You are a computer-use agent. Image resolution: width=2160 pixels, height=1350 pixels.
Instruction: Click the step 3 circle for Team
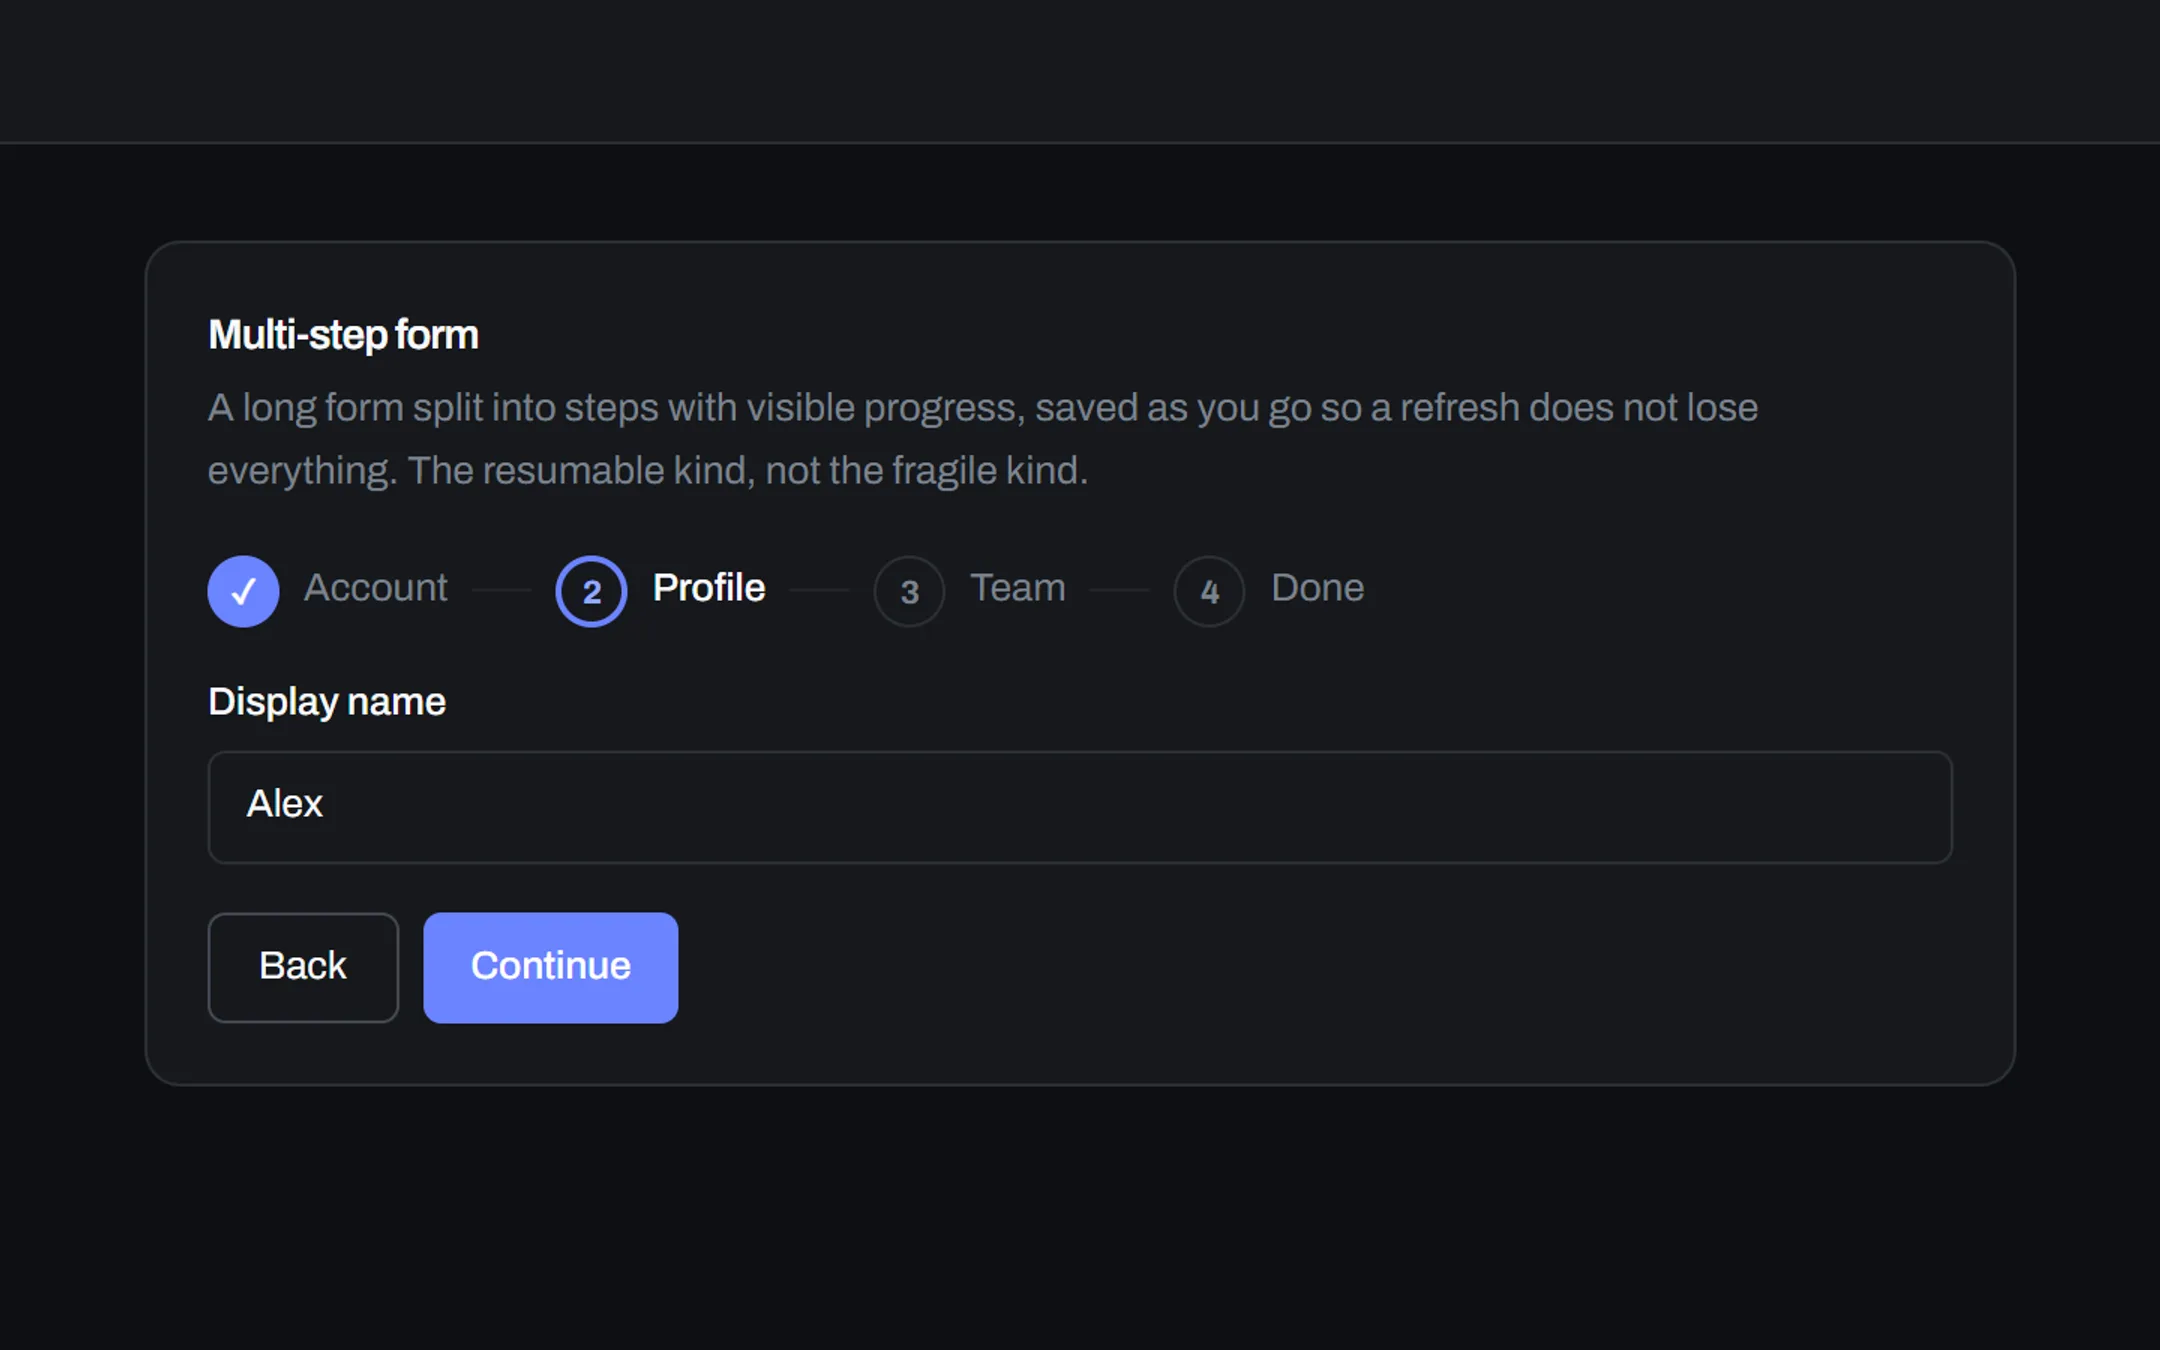pos(909,591)
